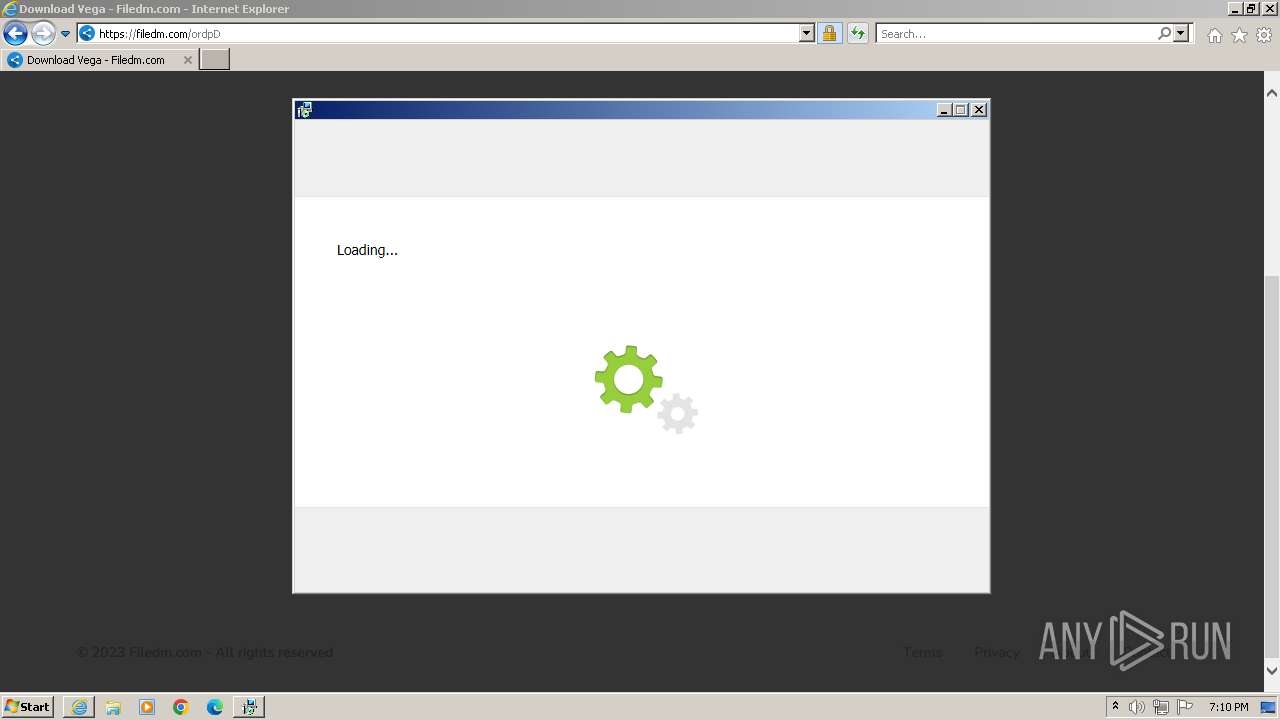Click in the IE Search box
The width and height of the screenshot is (1280, 720).
[x=1016, y=34]
